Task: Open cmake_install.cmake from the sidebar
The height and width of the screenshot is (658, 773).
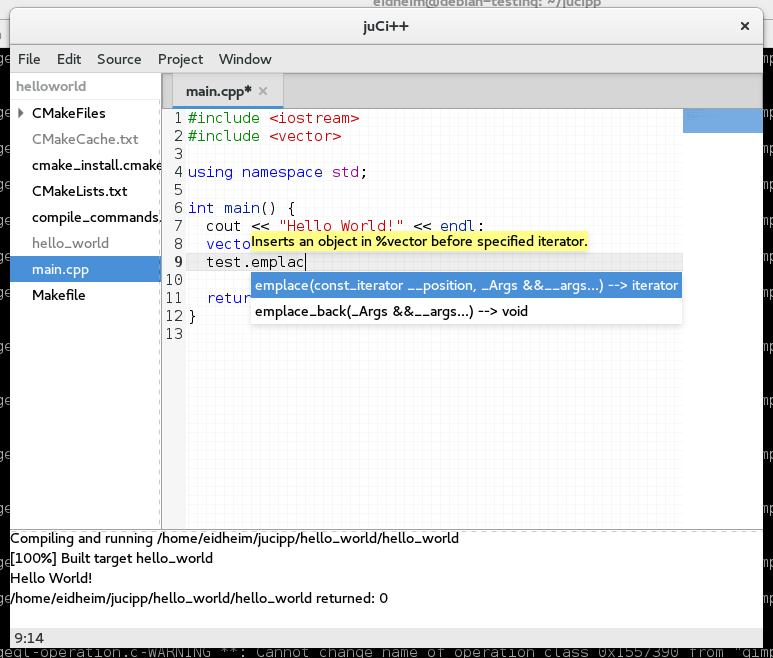Action: pyautogui.click(x=96, y=165)
